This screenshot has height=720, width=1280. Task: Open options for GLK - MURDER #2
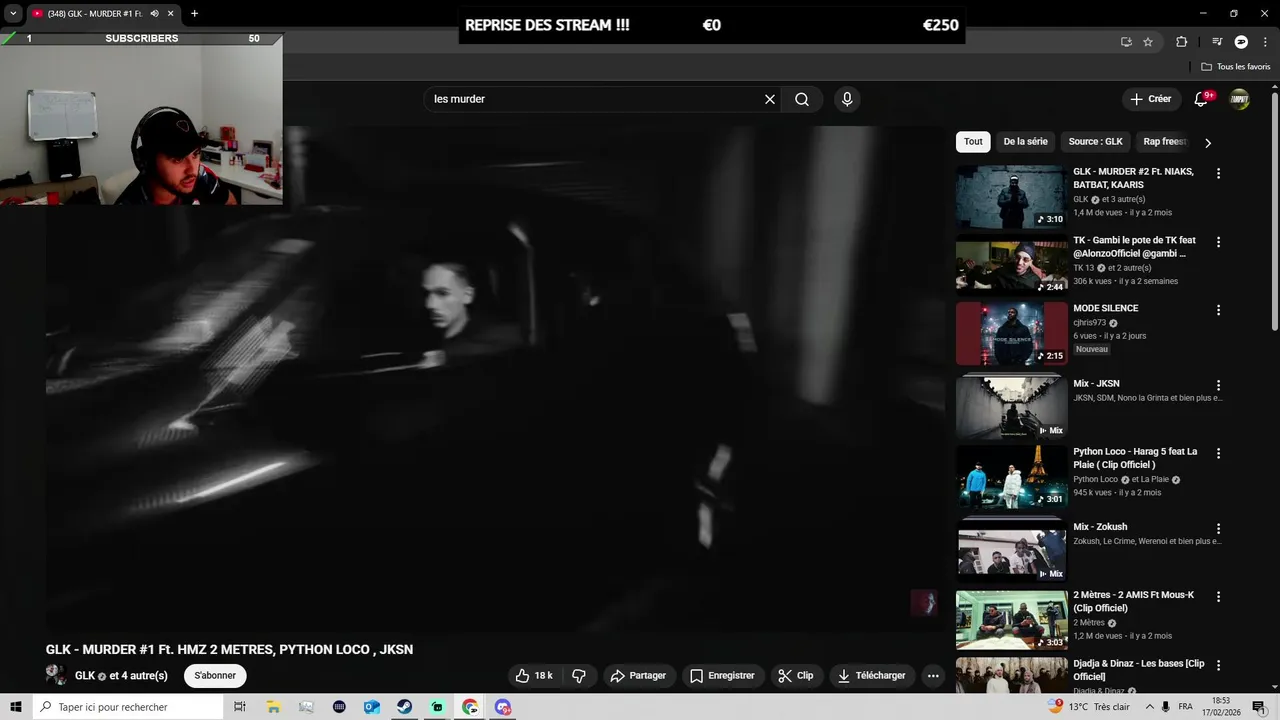[x=1218, y=173]
